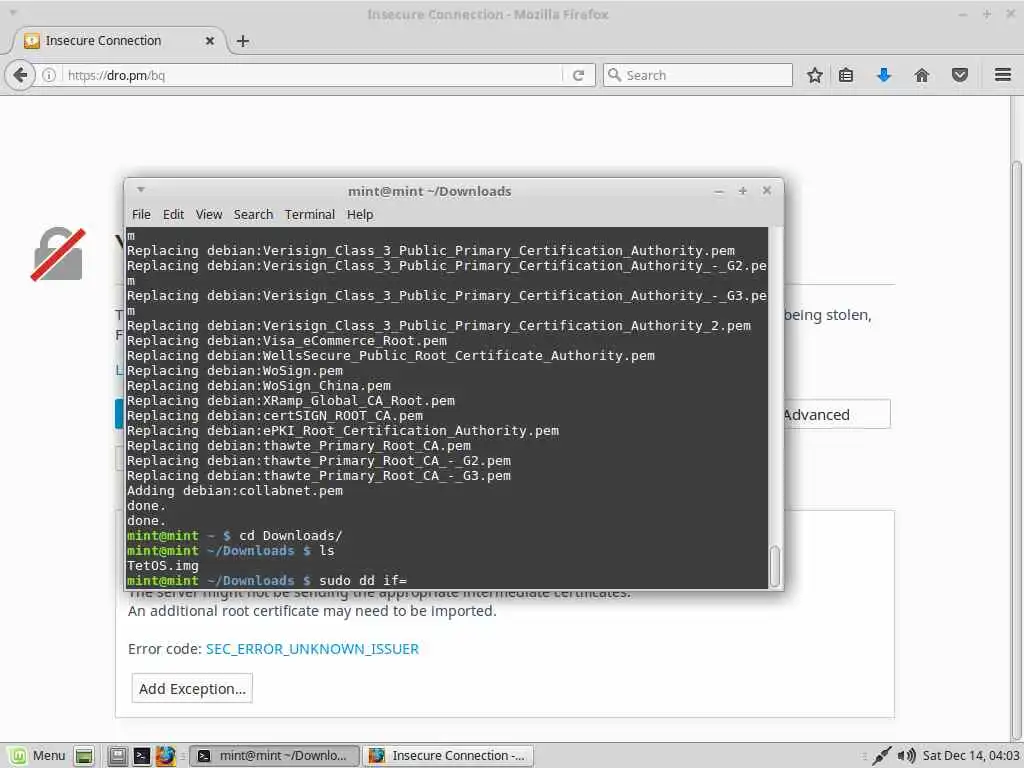
Task: Open terminal window menu triangle in title bar
Action: click(x=140, y=190)
